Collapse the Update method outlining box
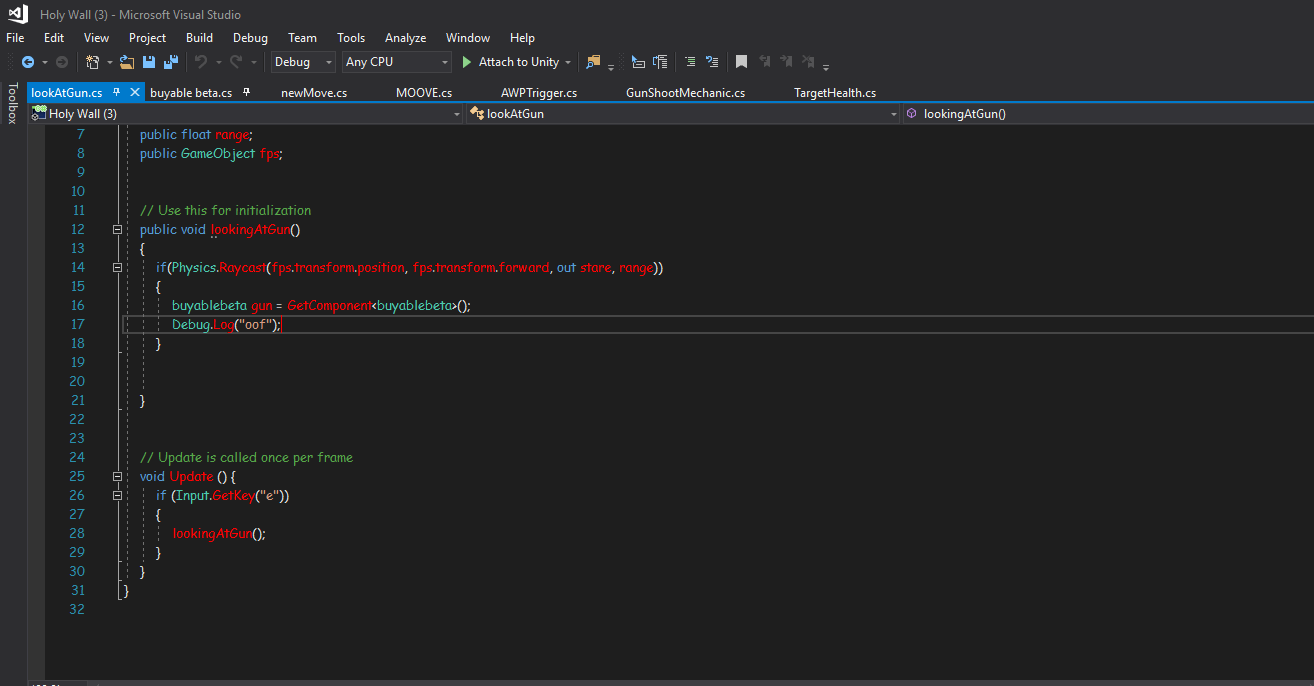The image size is (1314, 686). (x=117, y=476)
